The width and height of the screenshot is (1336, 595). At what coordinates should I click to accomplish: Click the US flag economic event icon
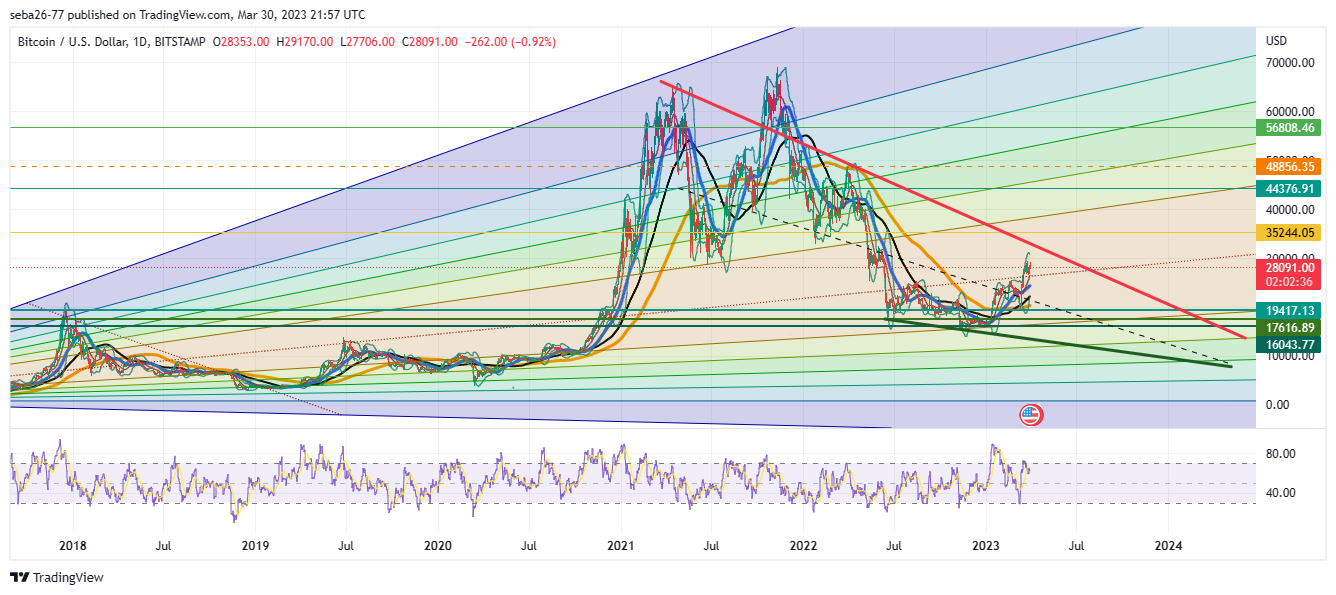click(1031, 413)
